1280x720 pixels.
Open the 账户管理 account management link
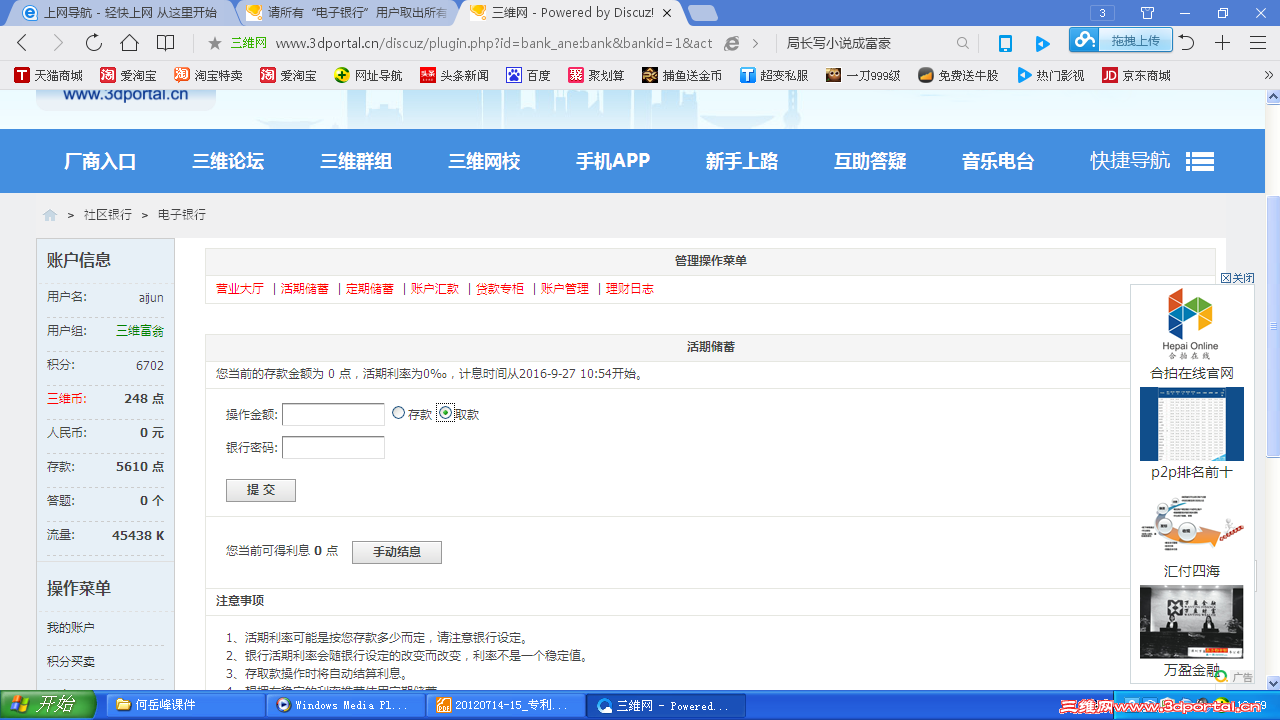(x=565, y=289)
